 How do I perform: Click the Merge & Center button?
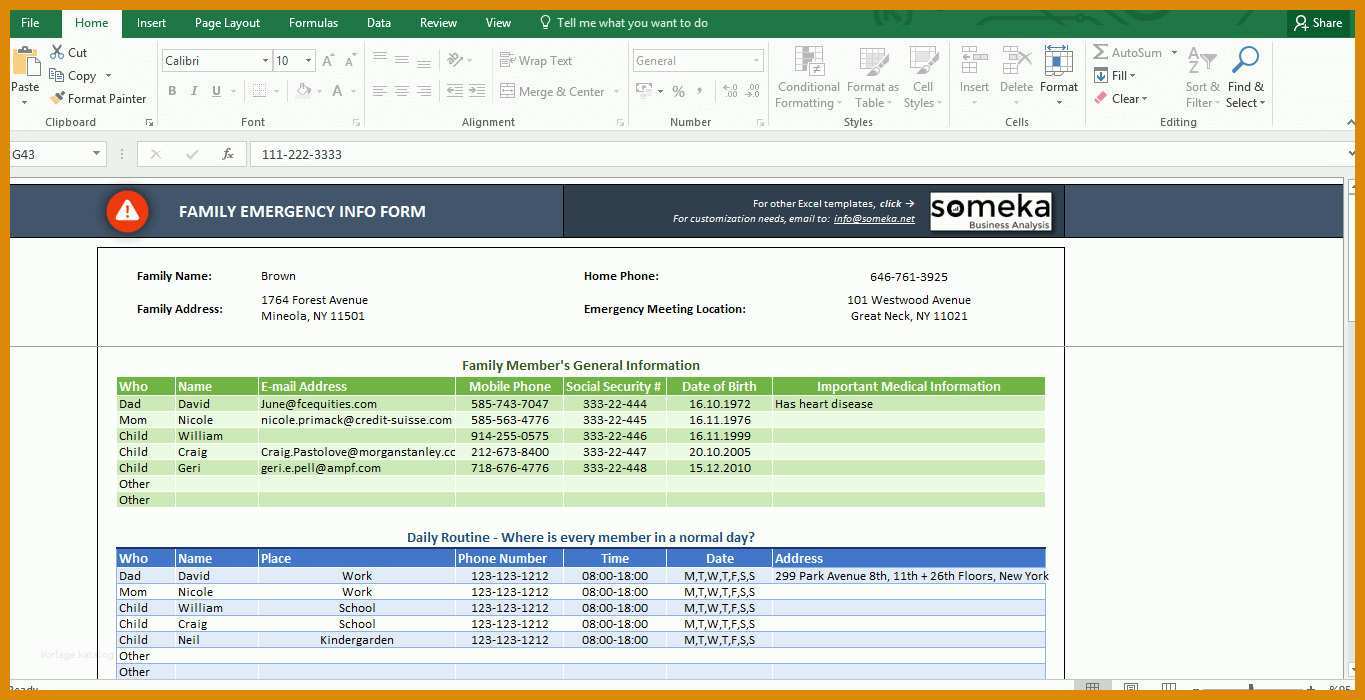coord(553,91)
